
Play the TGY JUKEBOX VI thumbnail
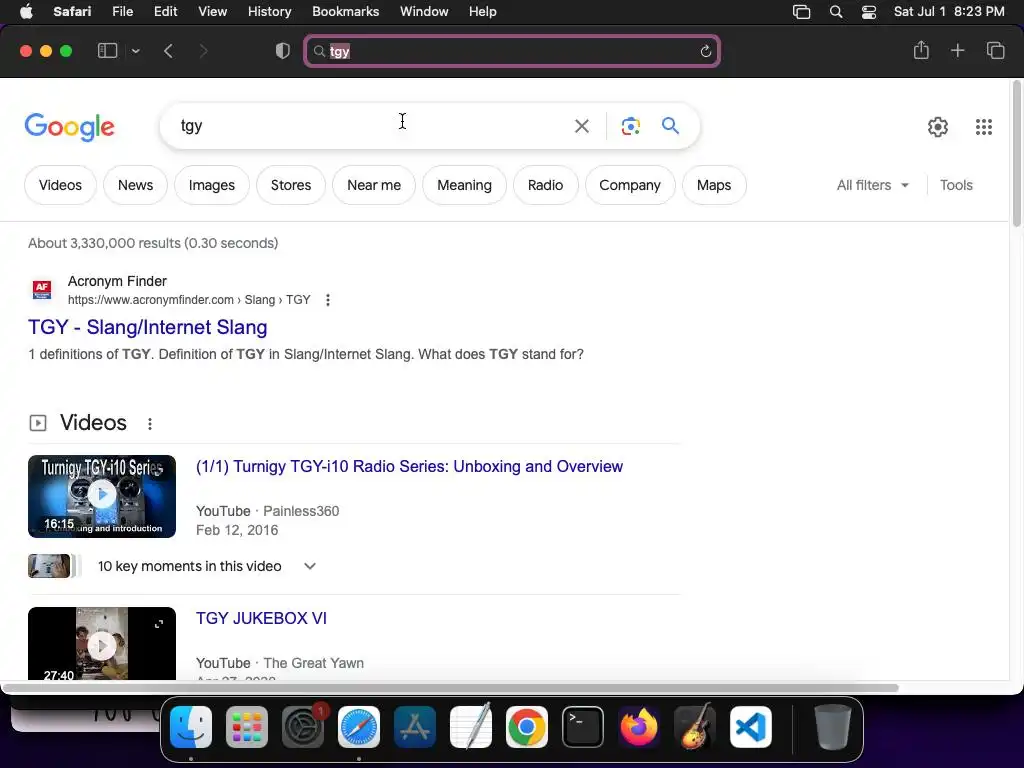[x=102, y=644]
